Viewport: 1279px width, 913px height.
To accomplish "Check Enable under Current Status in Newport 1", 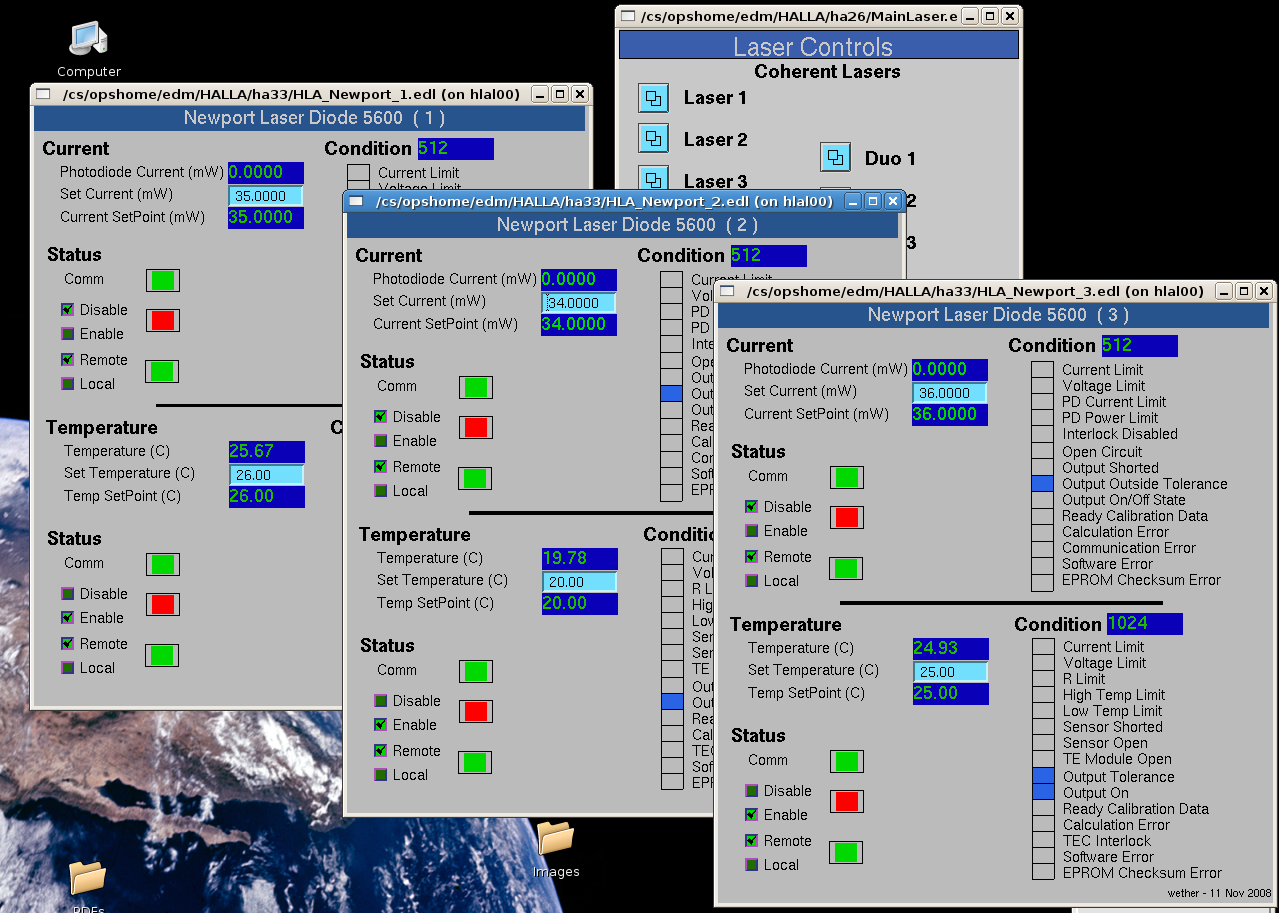I will [x=68, y=334].
